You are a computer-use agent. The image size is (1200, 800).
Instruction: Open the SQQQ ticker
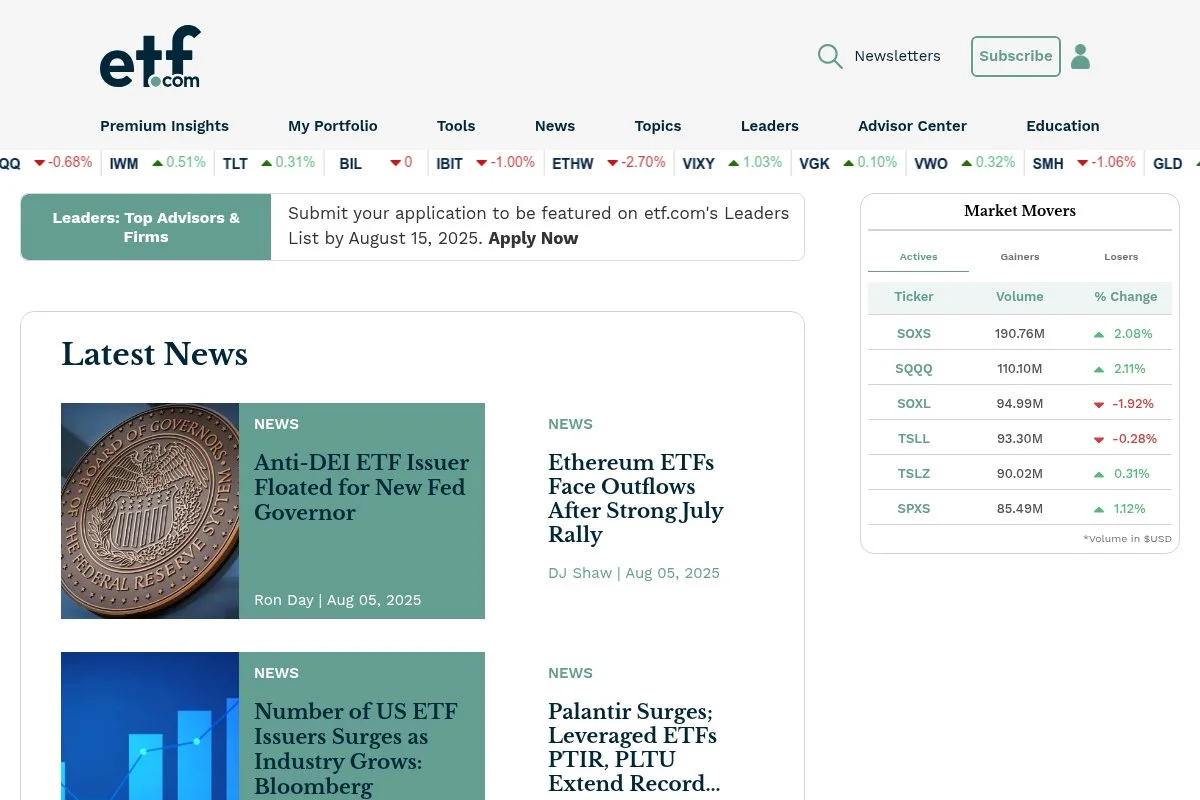coord(914,369)
